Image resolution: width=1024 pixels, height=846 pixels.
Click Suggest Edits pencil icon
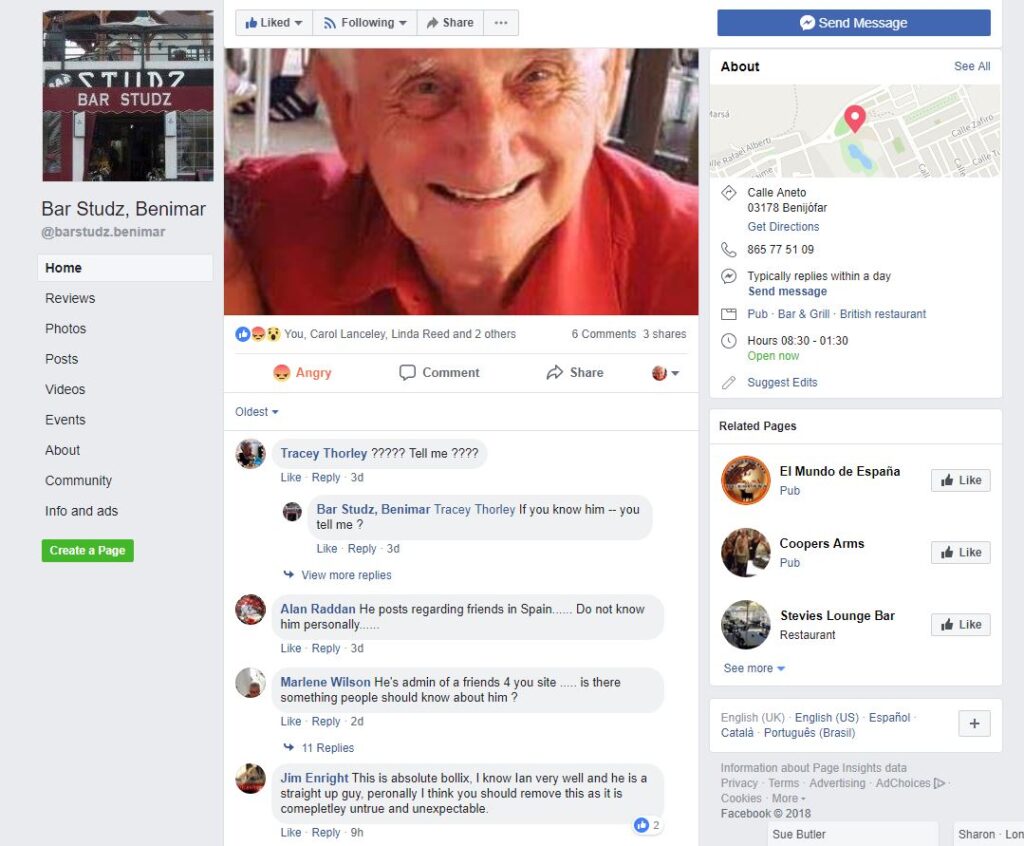(x=729, y=383)
